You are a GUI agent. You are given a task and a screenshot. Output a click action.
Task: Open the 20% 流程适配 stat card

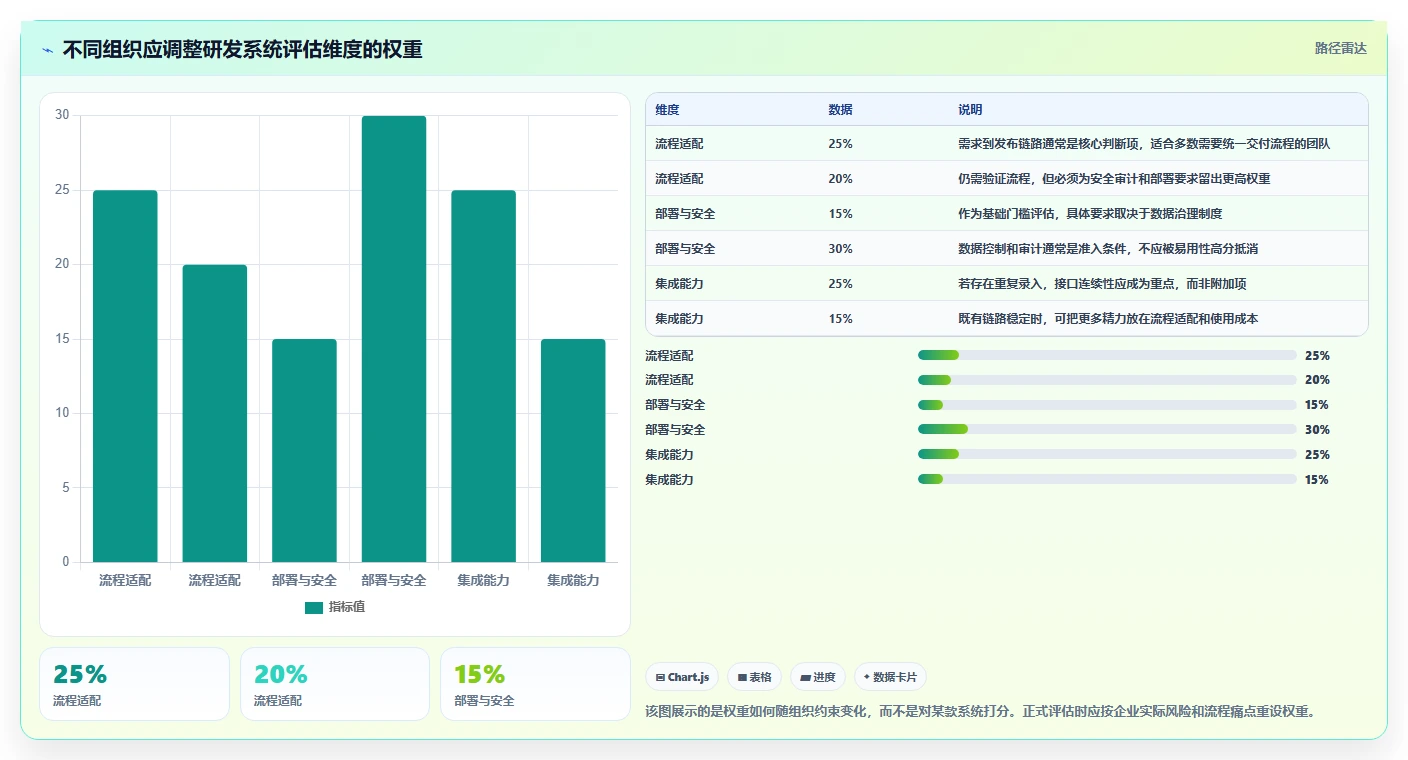[x=334, y=684]
